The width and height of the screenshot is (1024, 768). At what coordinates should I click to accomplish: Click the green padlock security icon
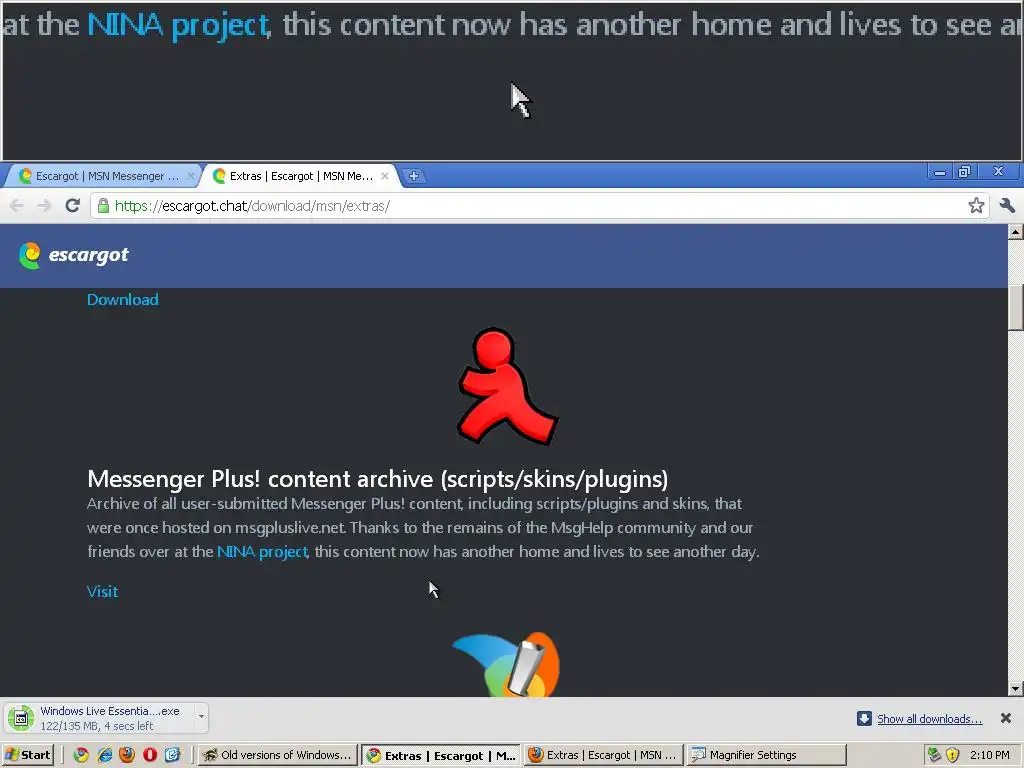[103, 206]
